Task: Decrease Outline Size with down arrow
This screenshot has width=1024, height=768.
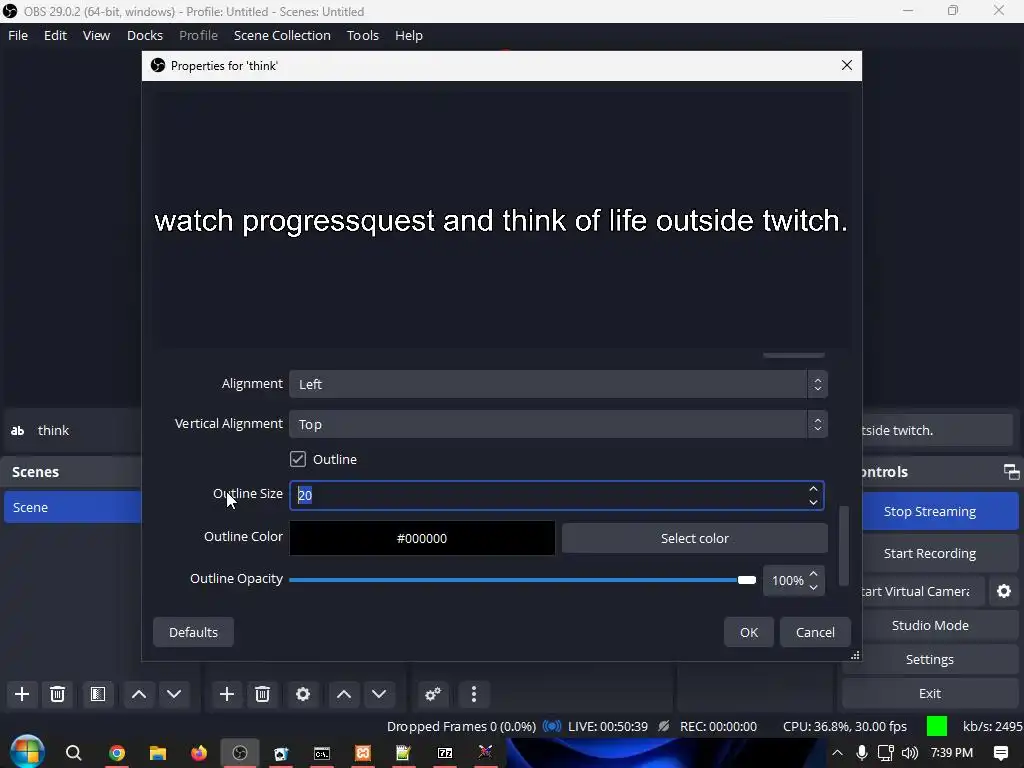Action: pyautogui.click(x=813, y=502)
